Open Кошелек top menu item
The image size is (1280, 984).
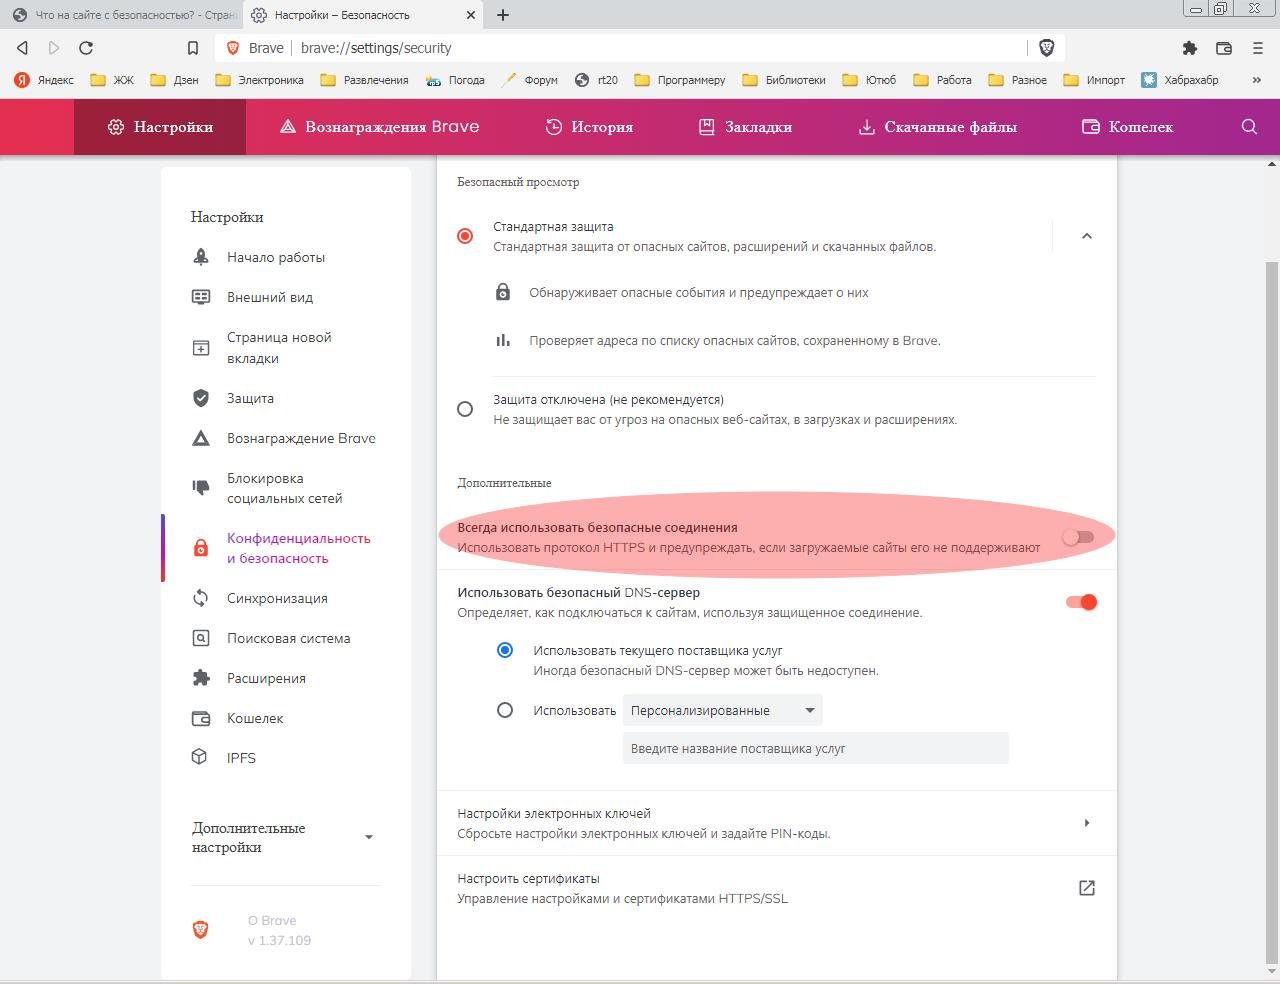[x=1127, y=127]
